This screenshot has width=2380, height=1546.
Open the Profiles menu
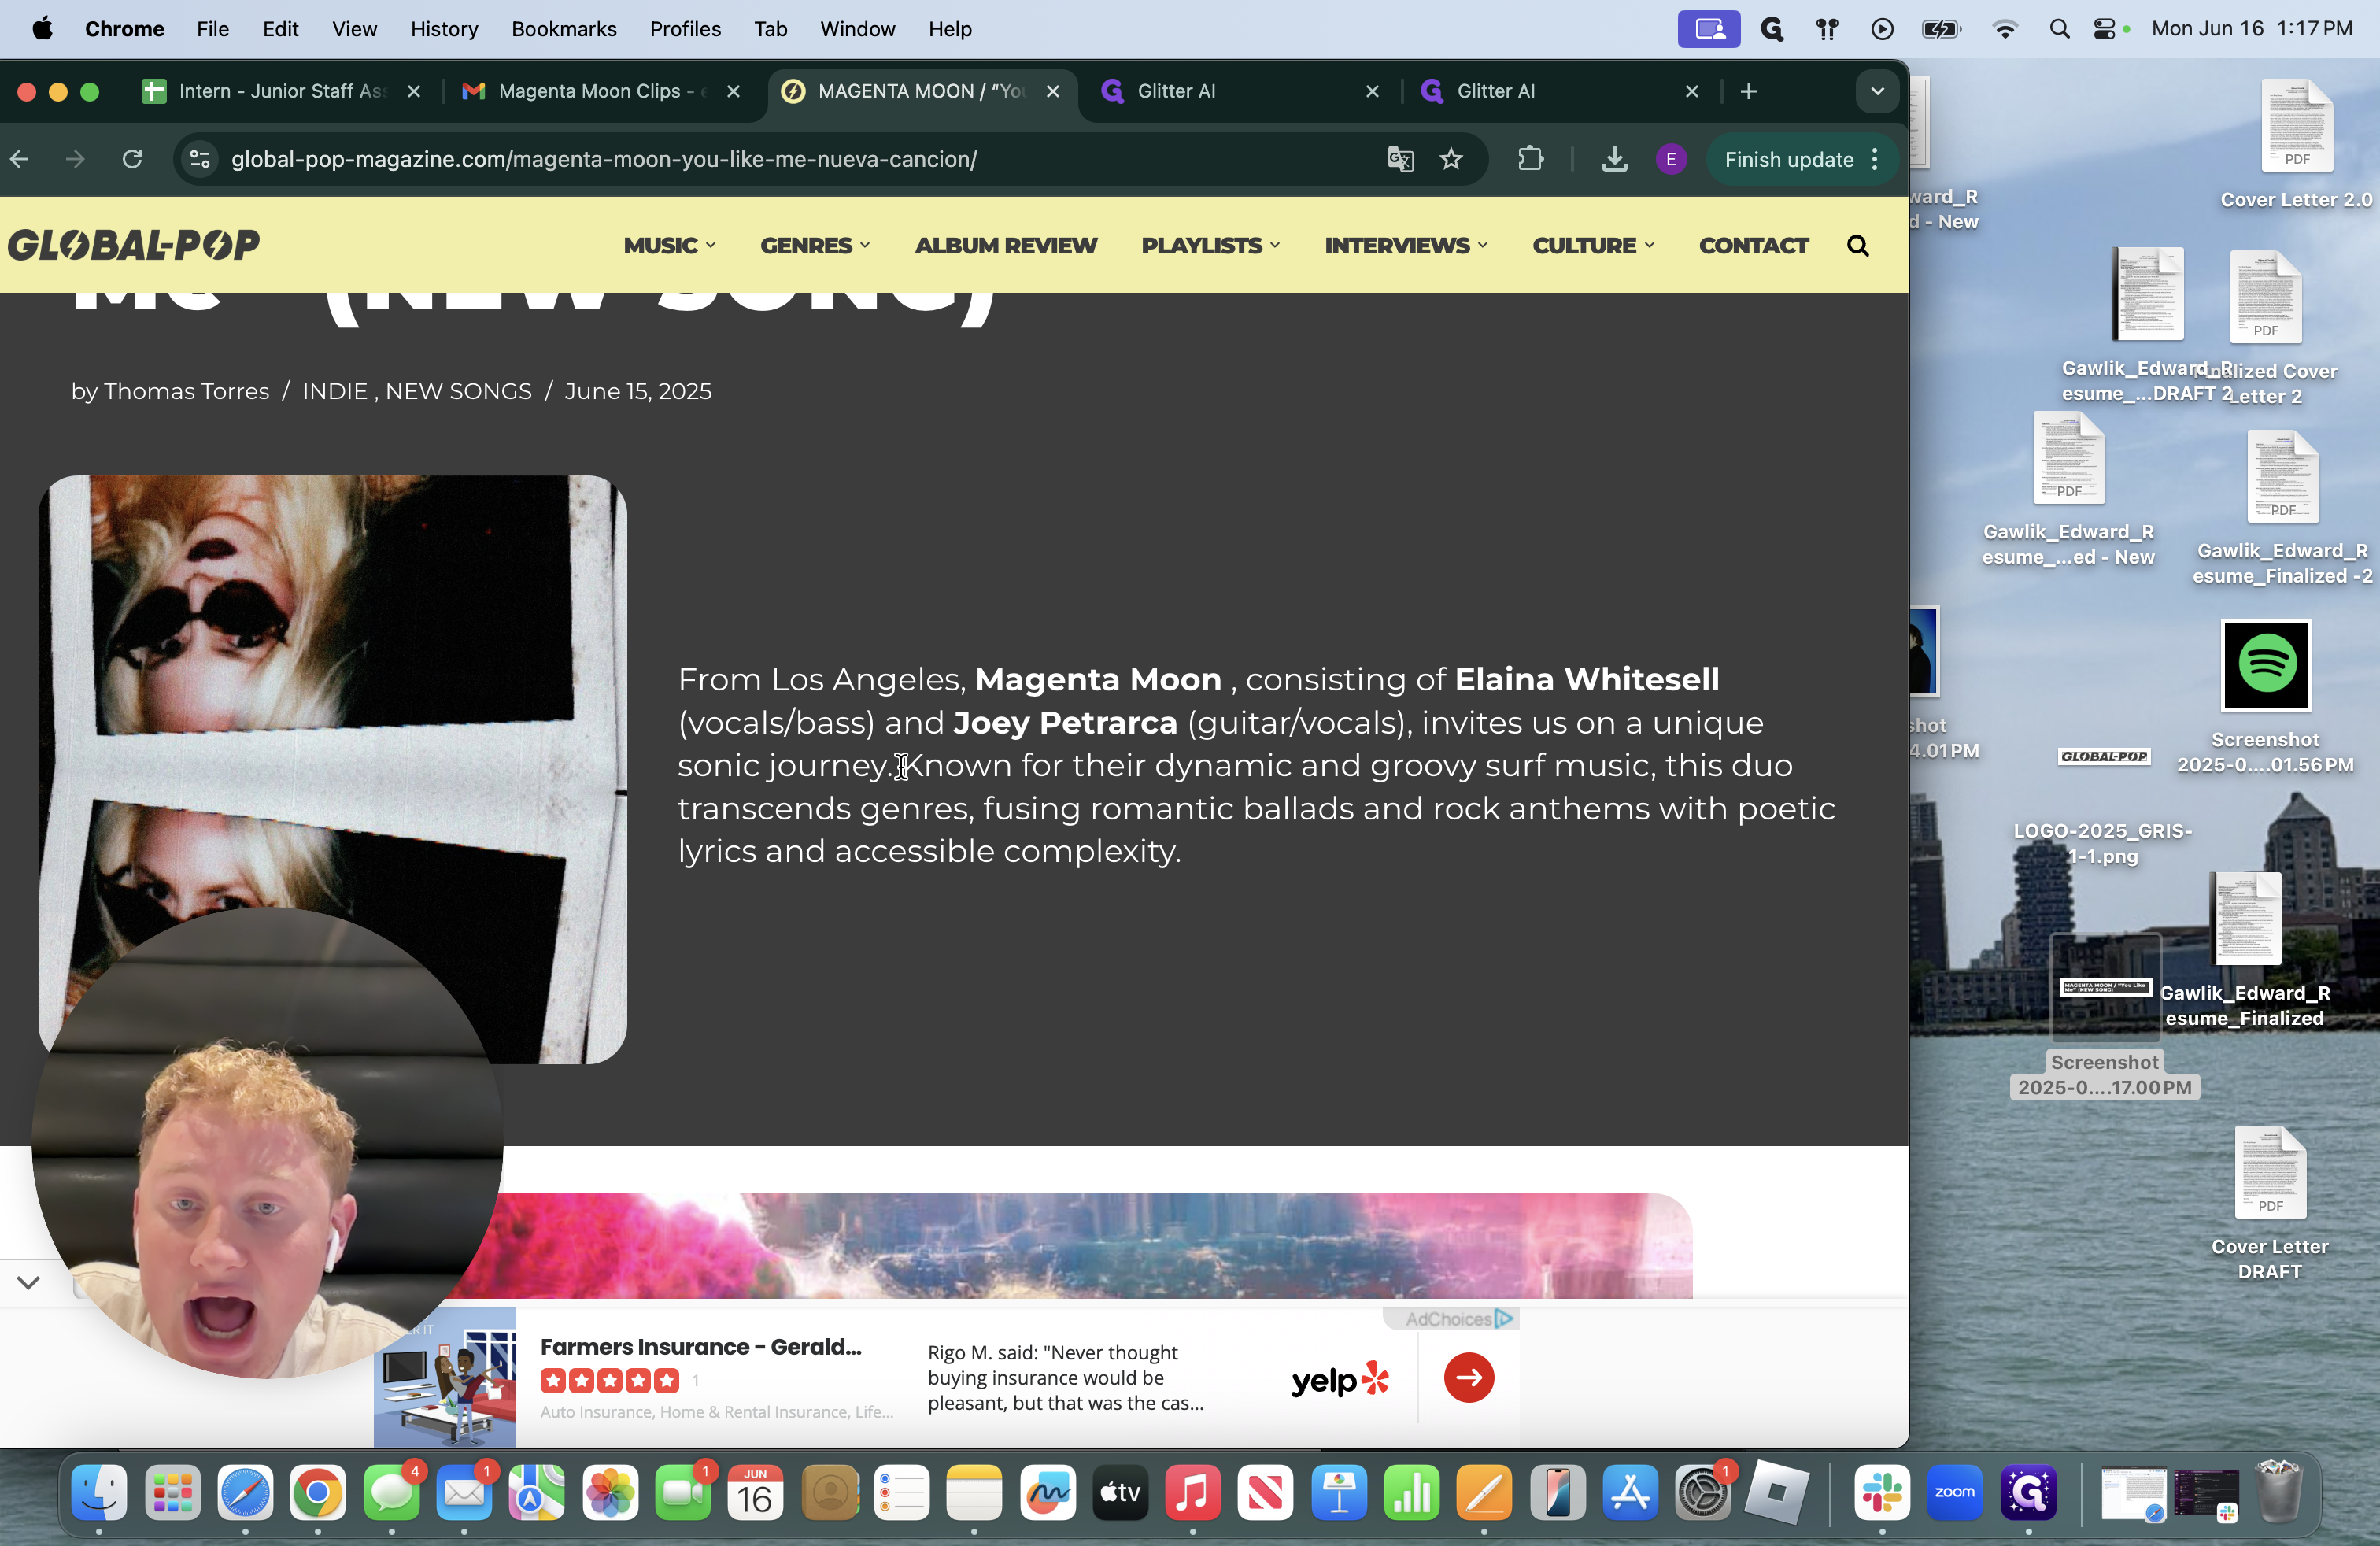685,29
